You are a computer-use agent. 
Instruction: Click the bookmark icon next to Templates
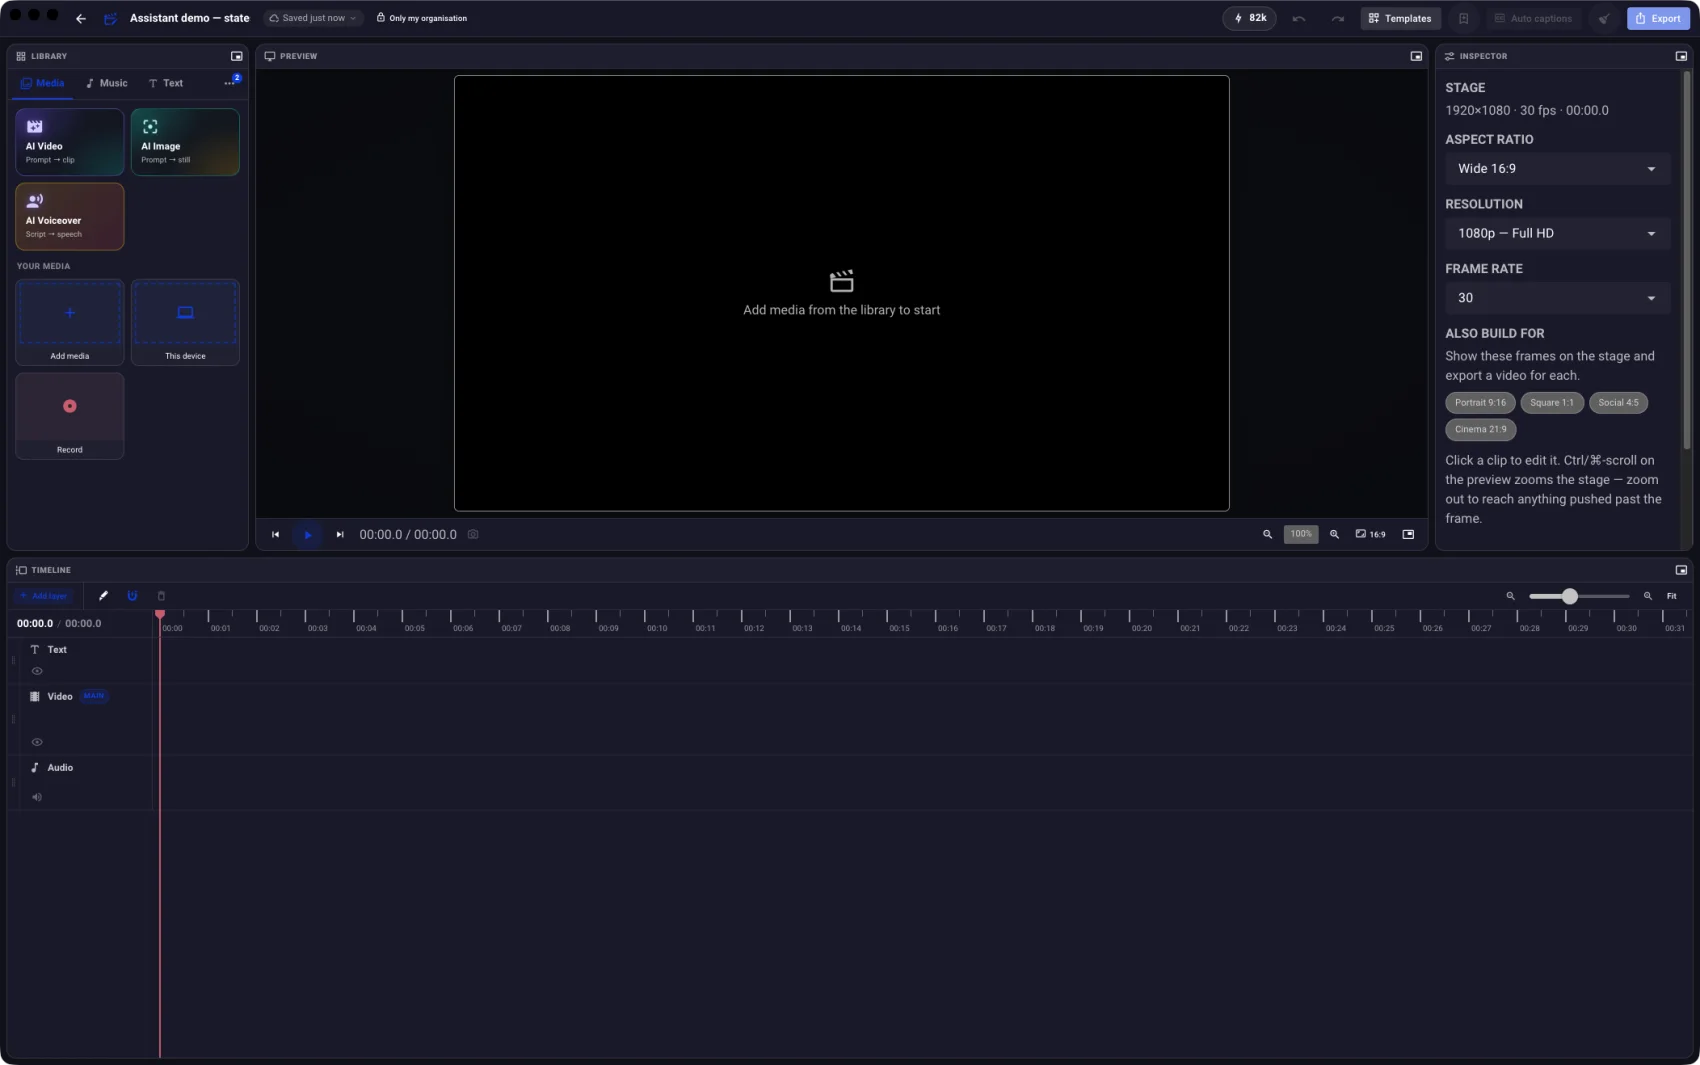[x=1463, y=18]
